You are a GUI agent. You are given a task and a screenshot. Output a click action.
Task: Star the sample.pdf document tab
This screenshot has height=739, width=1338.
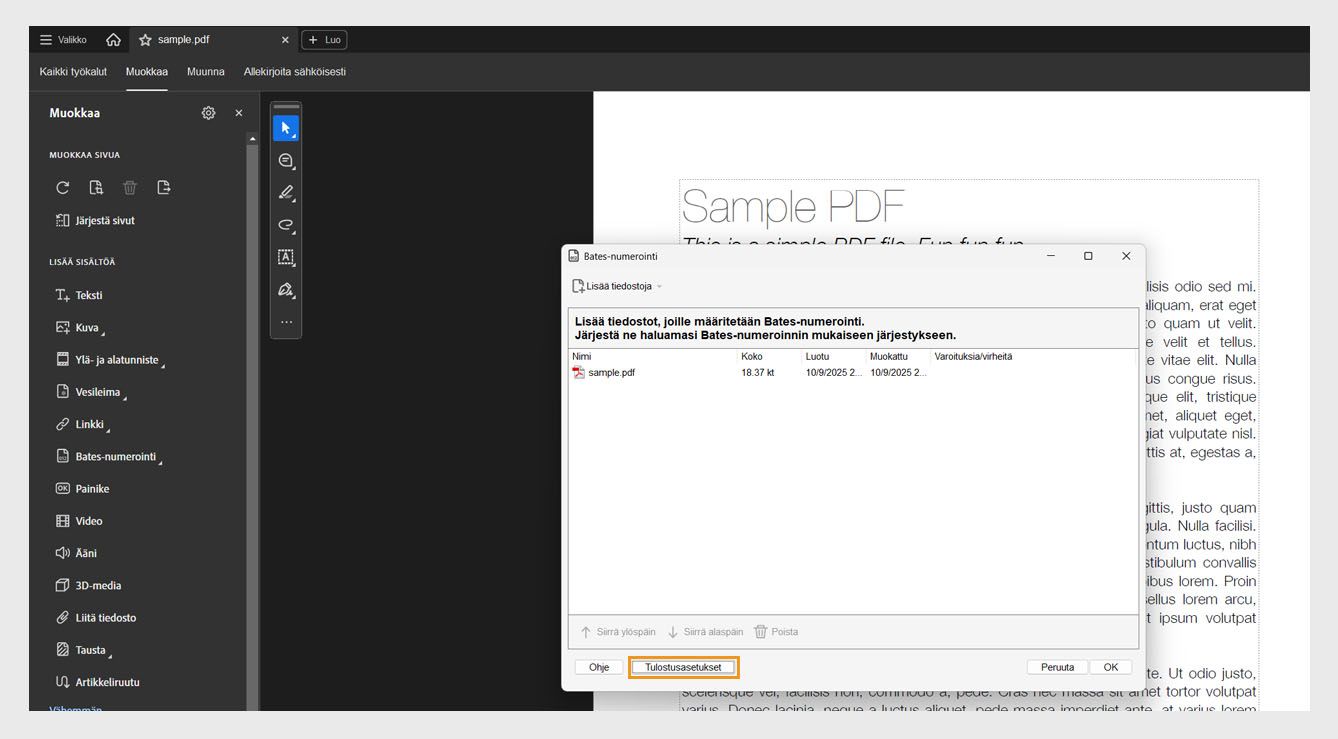pyautogui.click(x=145, y=40)
